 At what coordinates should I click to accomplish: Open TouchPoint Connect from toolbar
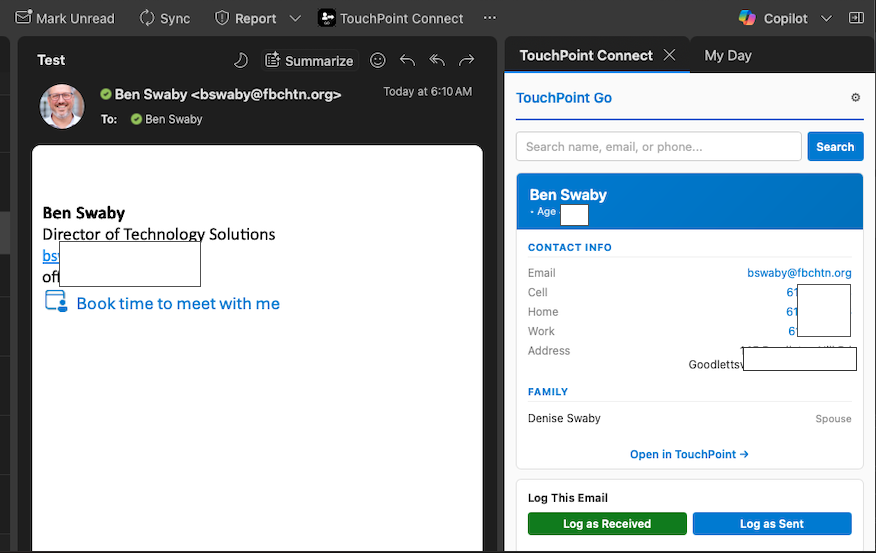(x=391, y=18)
